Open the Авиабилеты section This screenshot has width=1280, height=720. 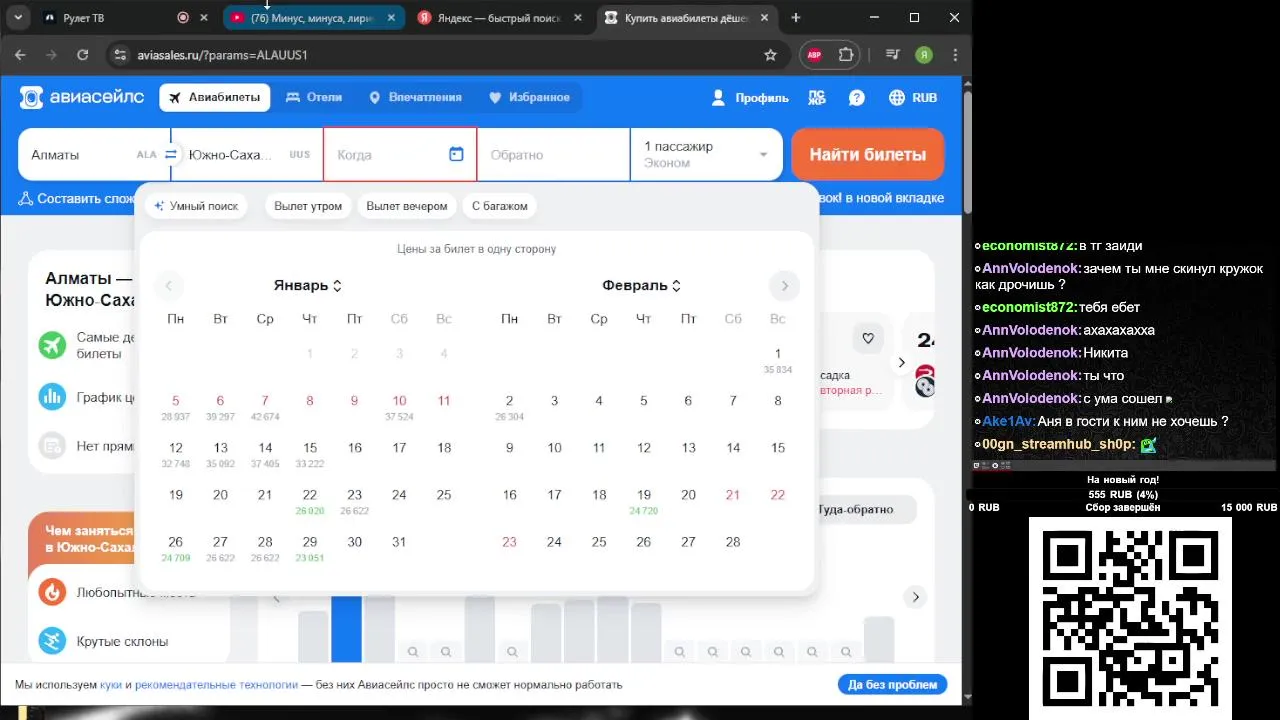215,97
